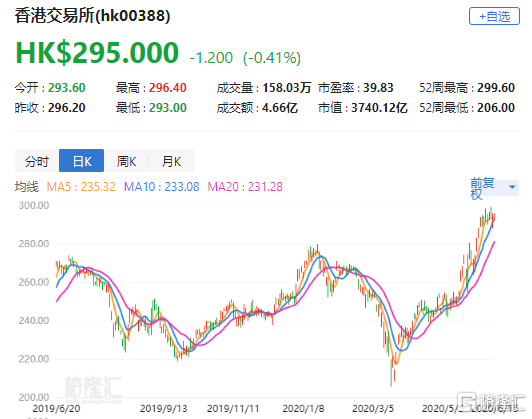The width and height of the screenshot is (532, 419).
Task: Click the 240.00 y-axis label
Action: pyautogui.click(x=34, y=320)
